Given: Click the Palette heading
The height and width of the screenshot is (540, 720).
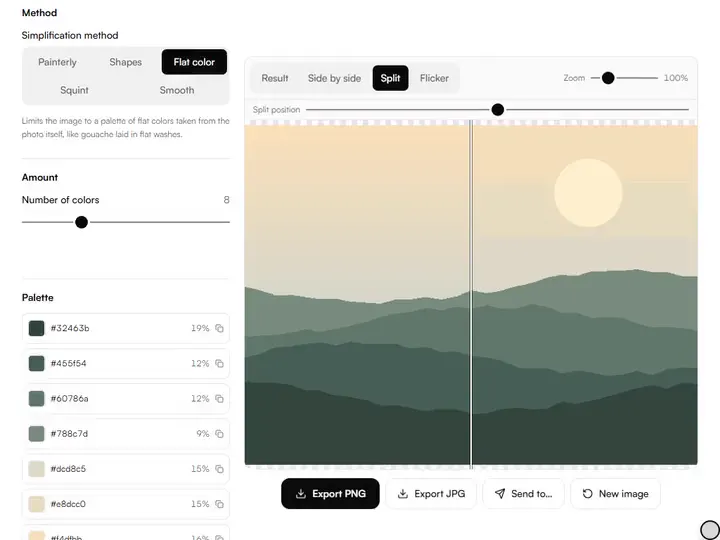Looking at the screenshot, I should [38, 298].
